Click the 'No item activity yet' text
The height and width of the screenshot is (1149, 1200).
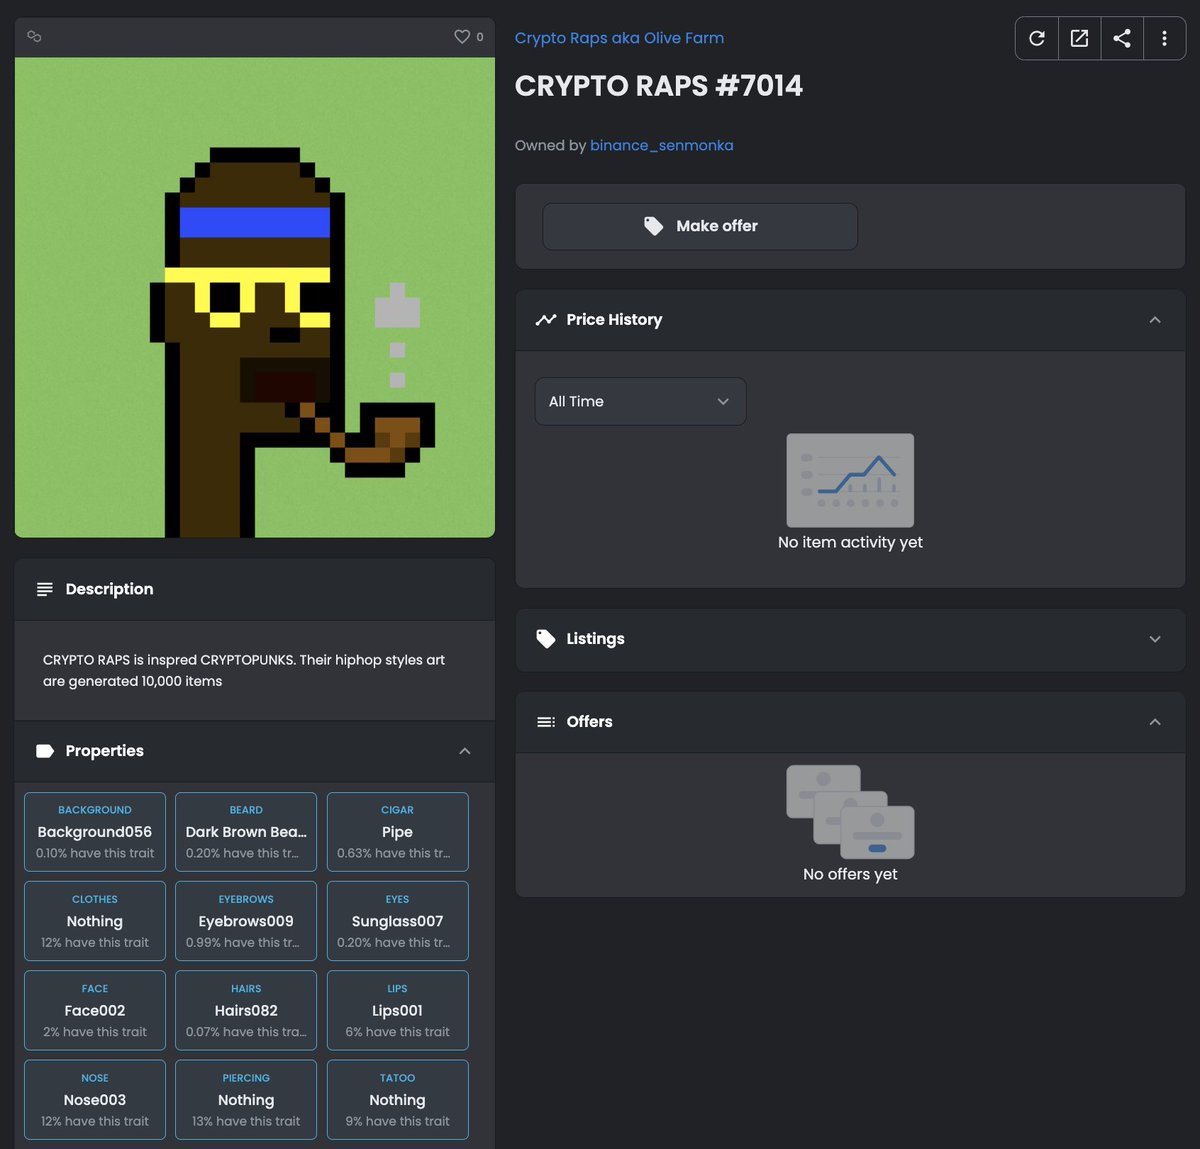coord(850,542)
